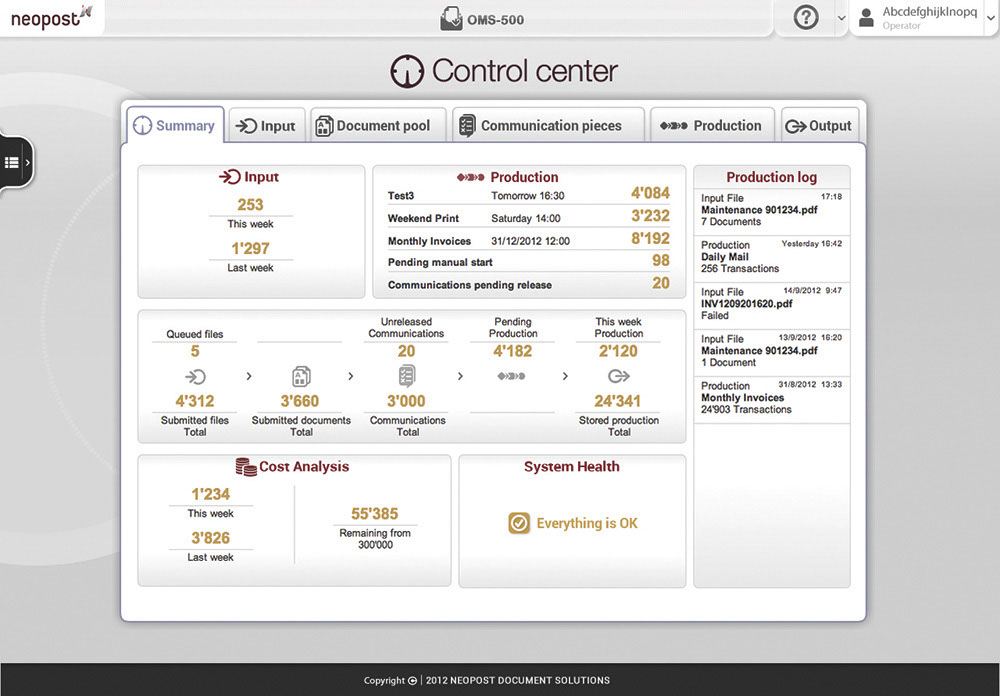This screenshot has height=696, width=1000.
Task: Click the Neopost logo
Action: click(x=51, y=17)
